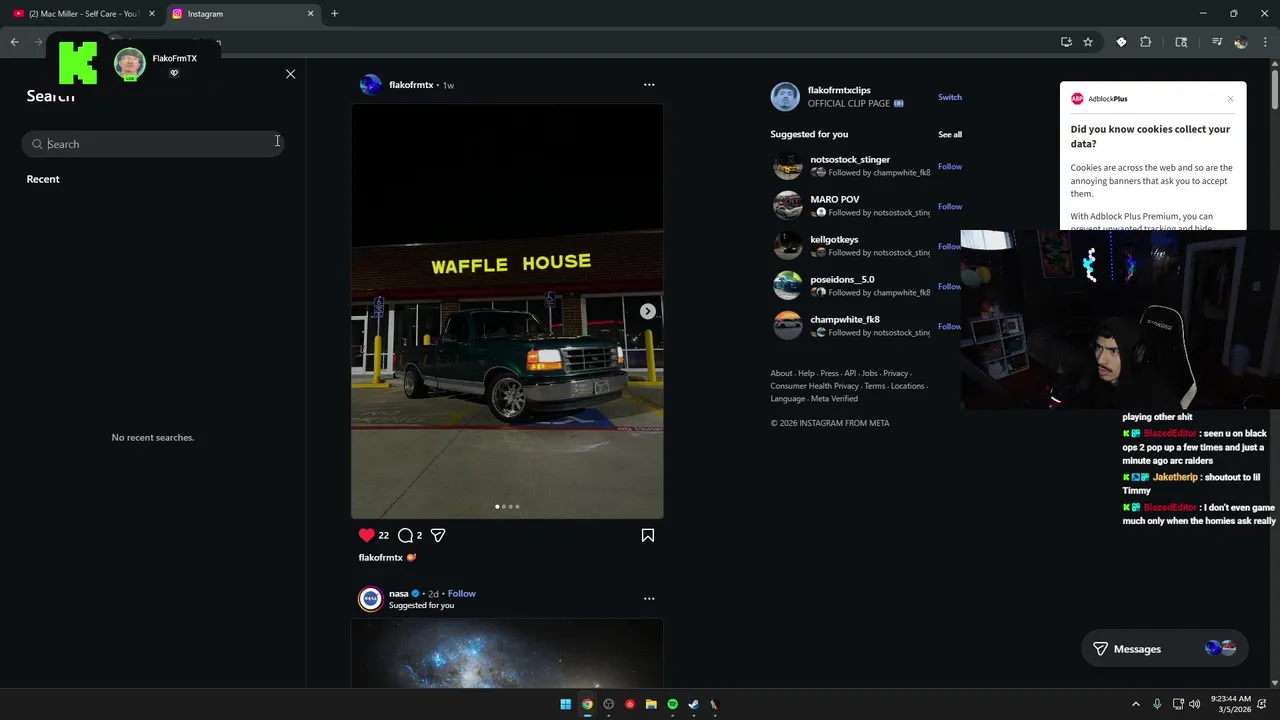
Task: Click the Instagram search input field
Action: (x=153, y=144)
